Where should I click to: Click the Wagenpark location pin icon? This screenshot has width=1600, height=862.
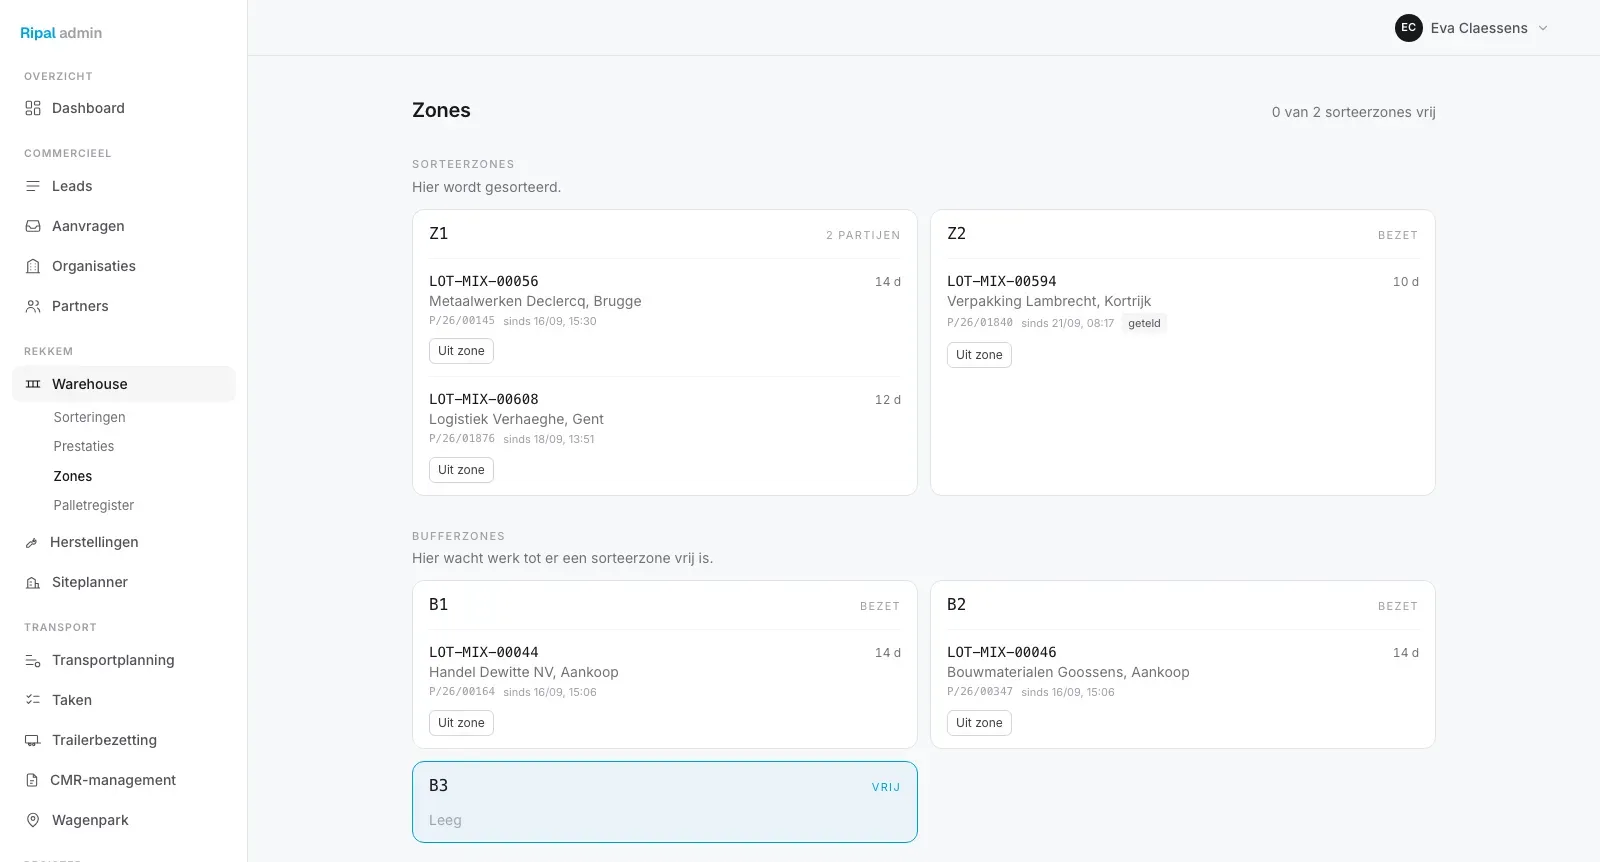[x=33, y=820]
